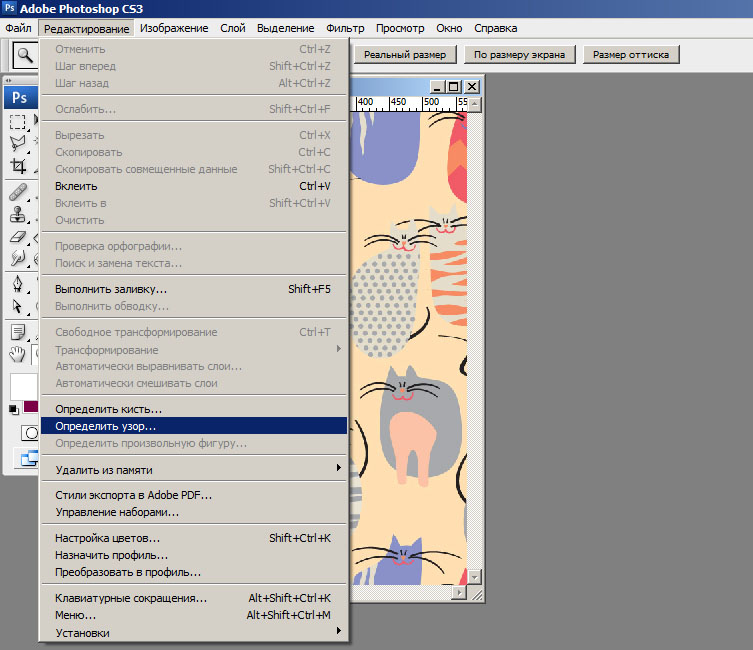
Task: Choose Клавиатурные сокращения menu item
Action: point(194,598)
